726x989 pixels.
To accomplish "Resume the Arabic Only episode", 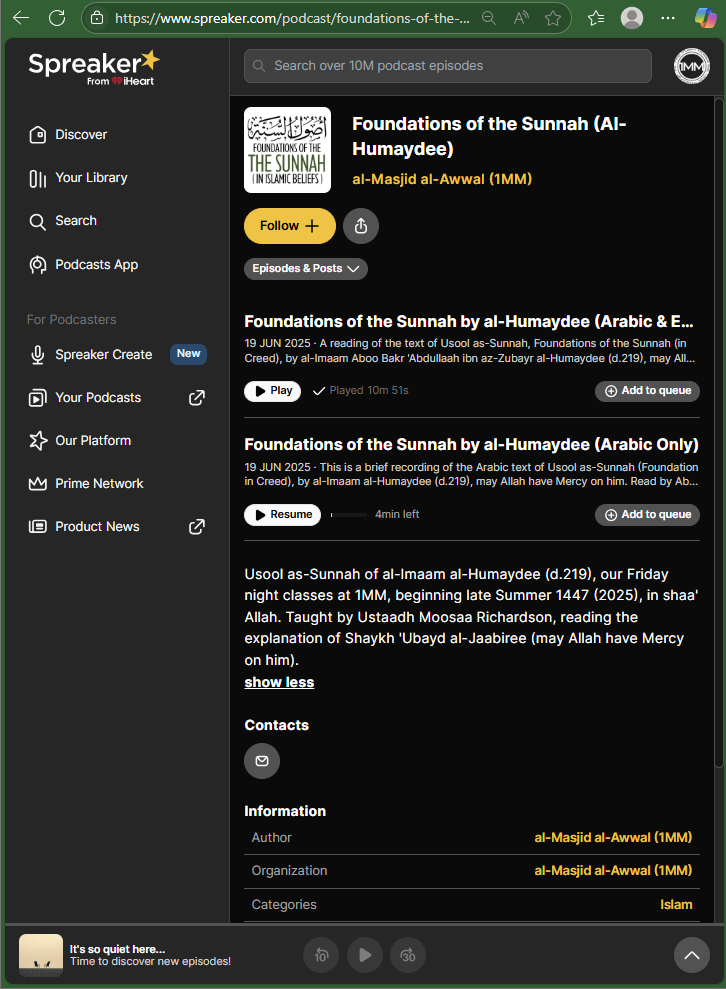I will click(283, 515).
